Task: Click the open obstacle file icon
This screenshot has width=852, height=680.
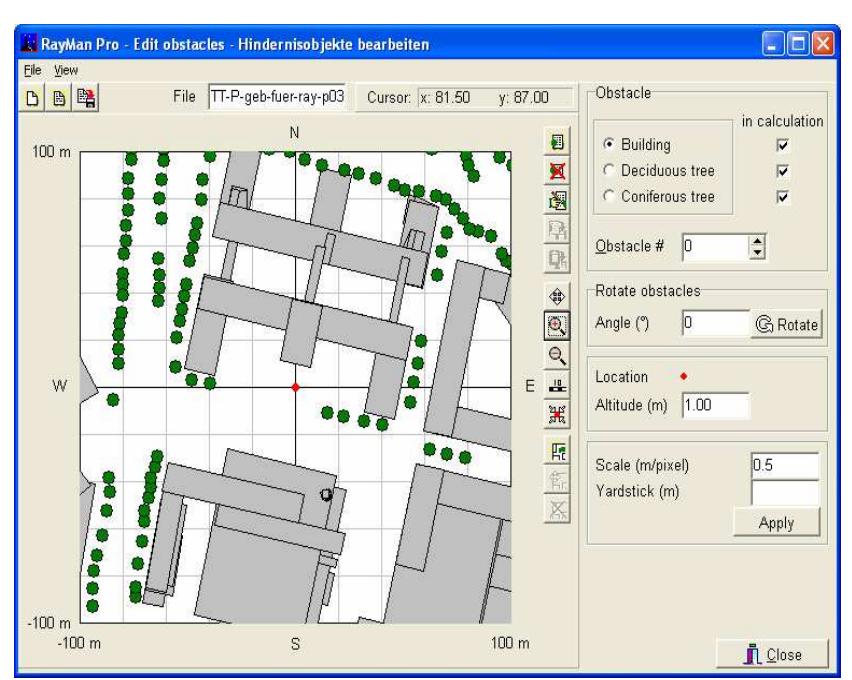Action: click(x=59, y=98)
